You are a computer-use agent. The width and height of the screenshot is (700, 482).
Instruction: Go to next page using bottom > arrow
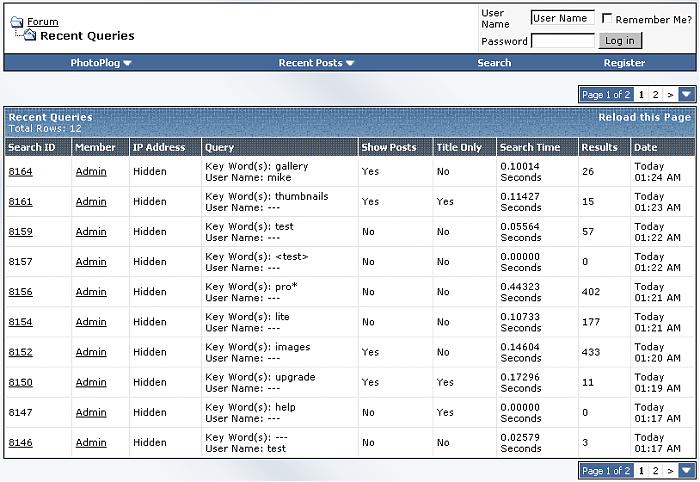point(670,471)
